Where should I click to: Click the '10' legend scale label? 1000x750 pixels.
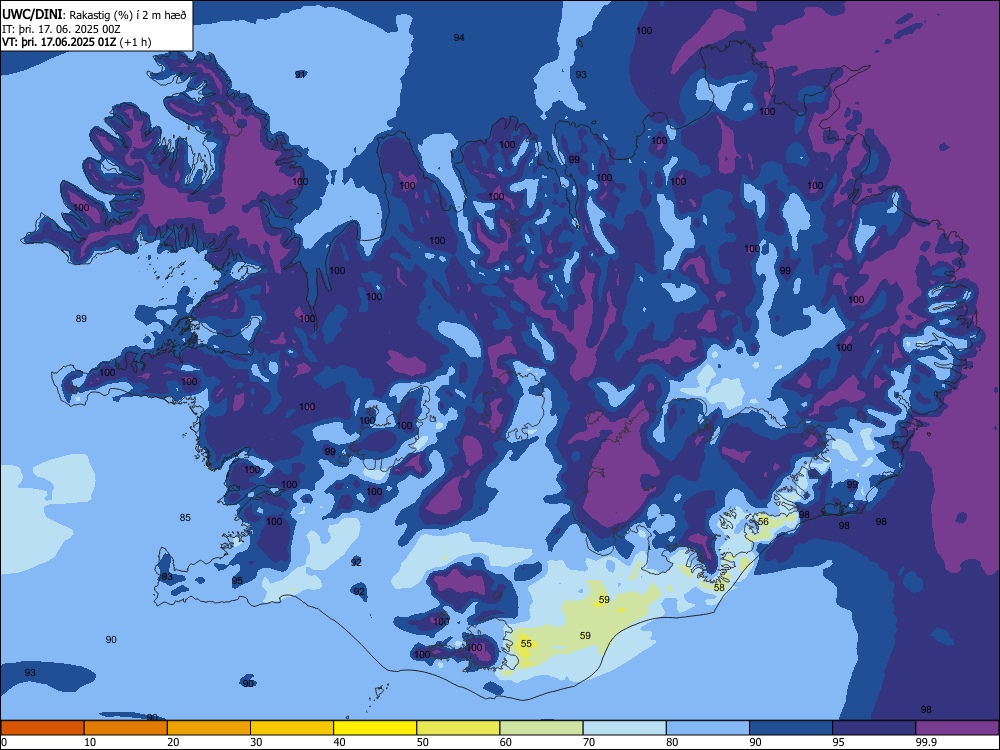coord(90,742)
